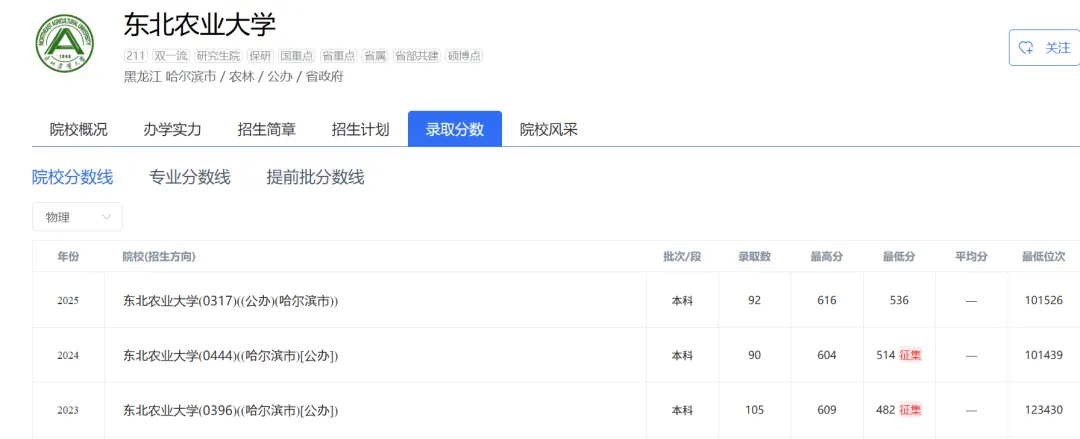Click 东北农业大学(0396) row name
The width and height of the screenshot is (1080, 439).
pyautogui.click(x=231, y=410)
